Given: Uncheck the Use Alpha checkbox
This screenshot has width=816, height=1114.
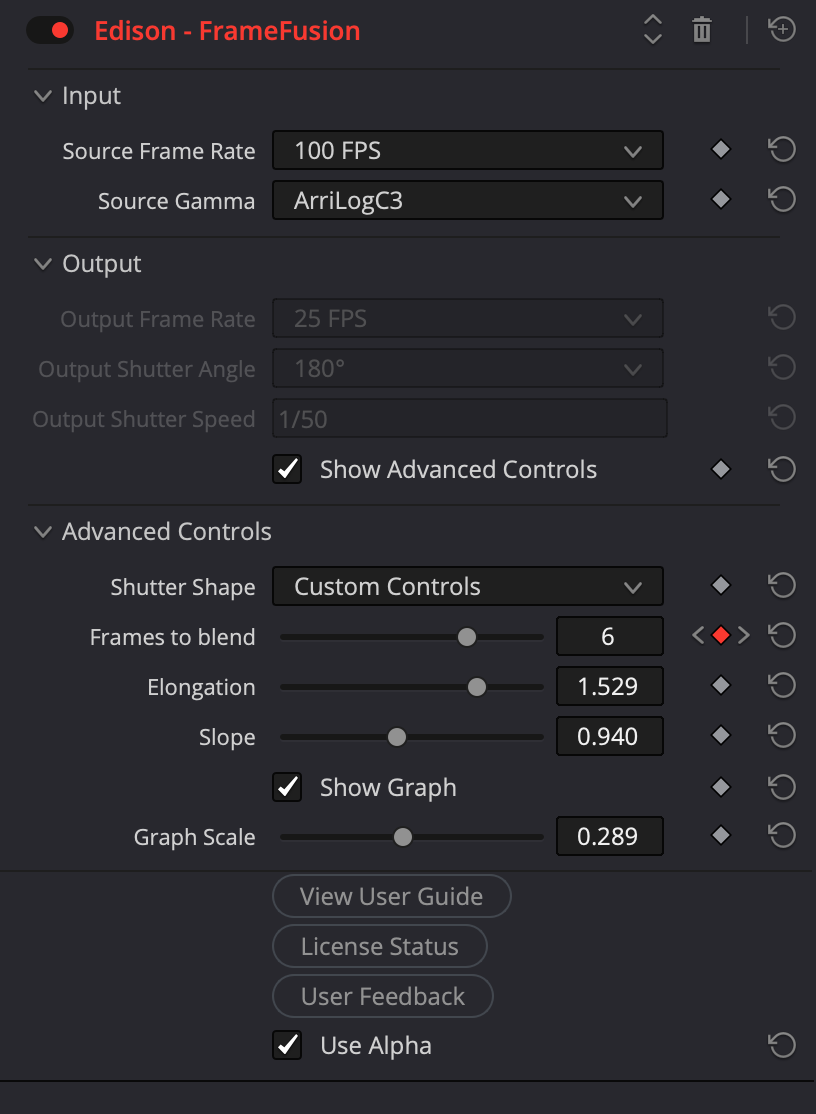Looking at the screenshot, I should pyautogui.click(x=288, y=1046).
